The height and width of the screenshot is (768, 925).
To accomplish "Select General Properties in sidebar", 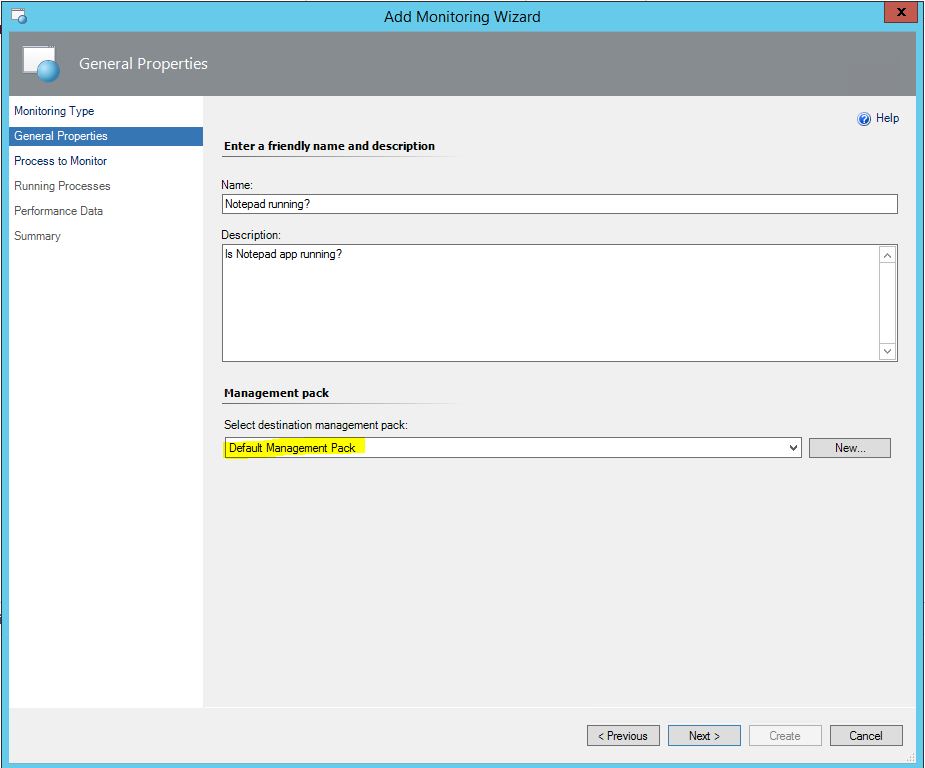I will coord(61,136).
